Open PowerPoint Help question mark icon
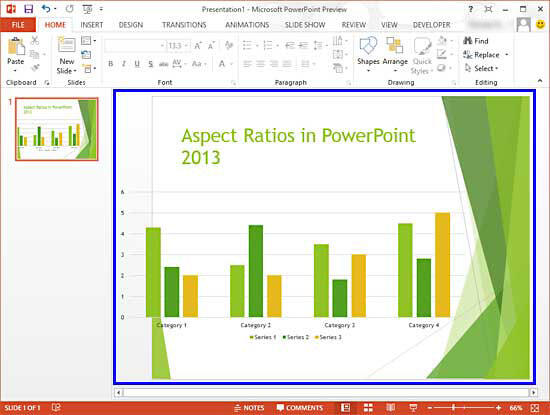This screenshot has width=550, height=415. pyautogui.click(x=471, y=9)
